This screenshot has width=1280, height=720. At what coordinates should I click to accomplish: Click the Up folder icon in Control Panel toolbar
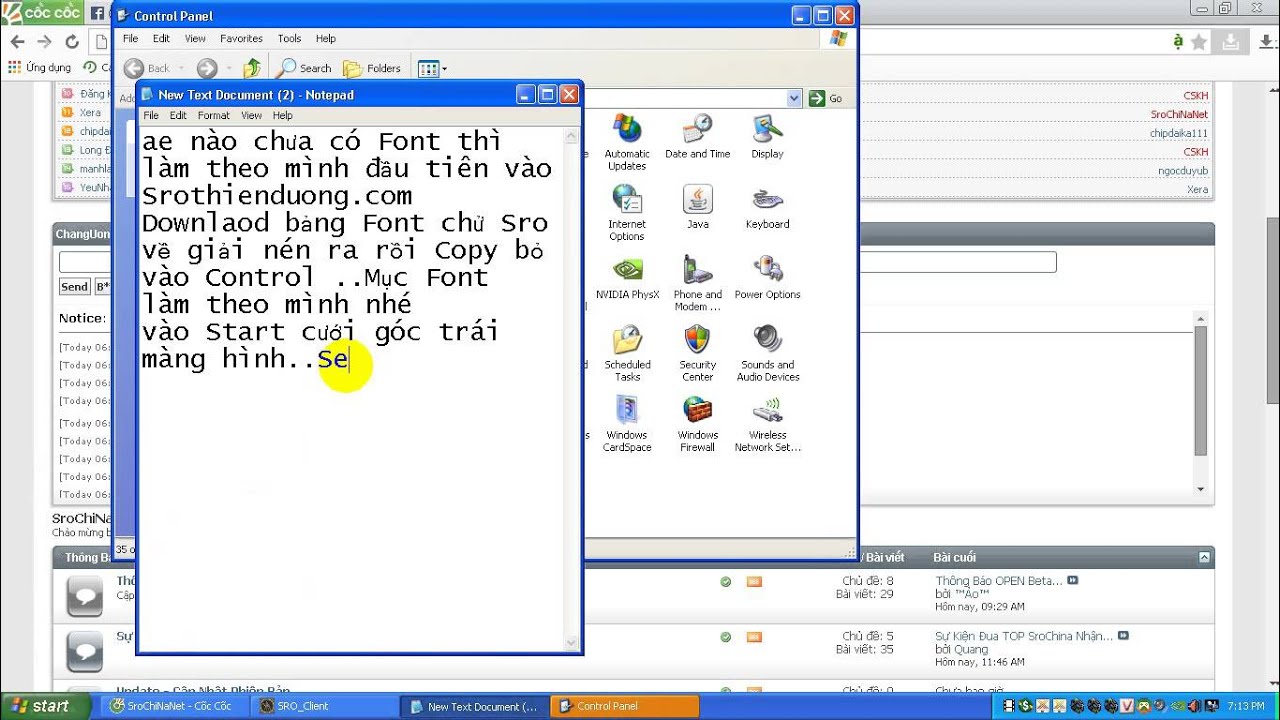pos(252,68)
